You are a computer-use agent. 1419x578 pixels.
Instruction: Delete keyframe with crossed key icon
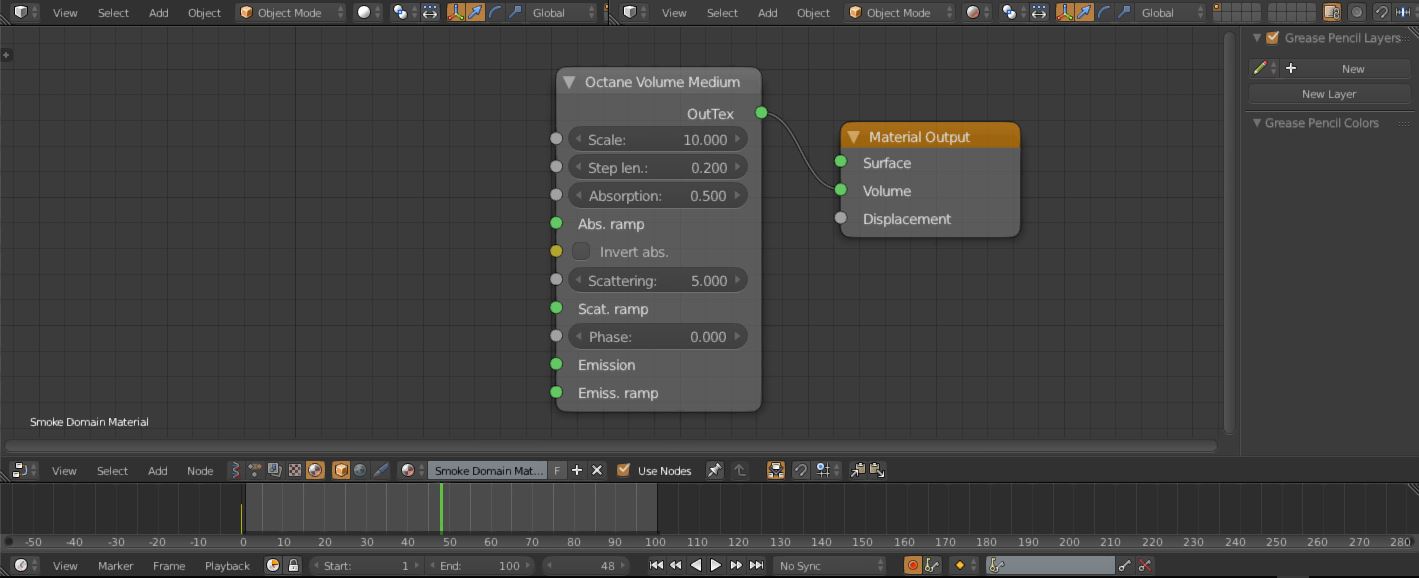[1145, 565]
